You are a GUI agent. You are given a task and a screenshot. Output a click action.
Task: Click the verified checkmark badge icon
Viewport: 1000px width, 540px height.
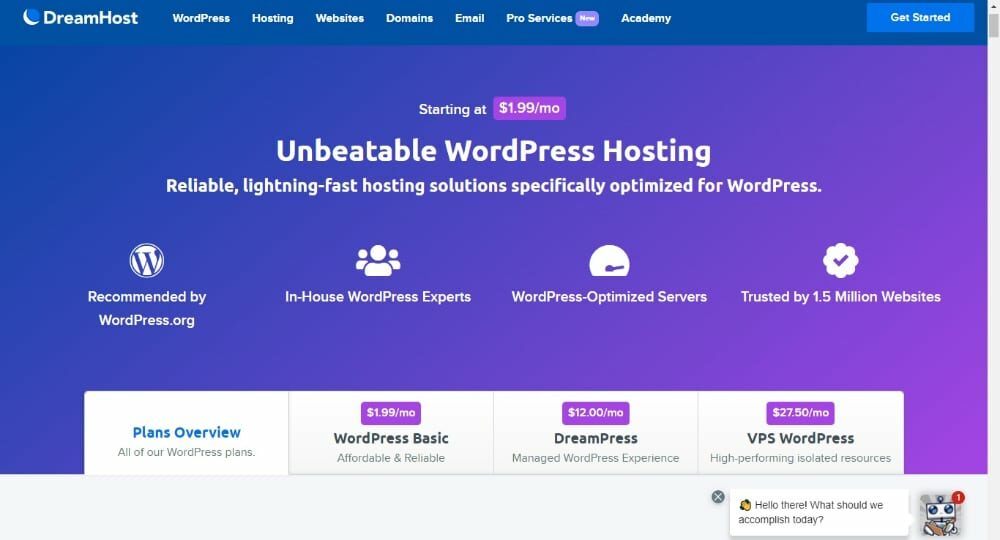tap(840, 261)
